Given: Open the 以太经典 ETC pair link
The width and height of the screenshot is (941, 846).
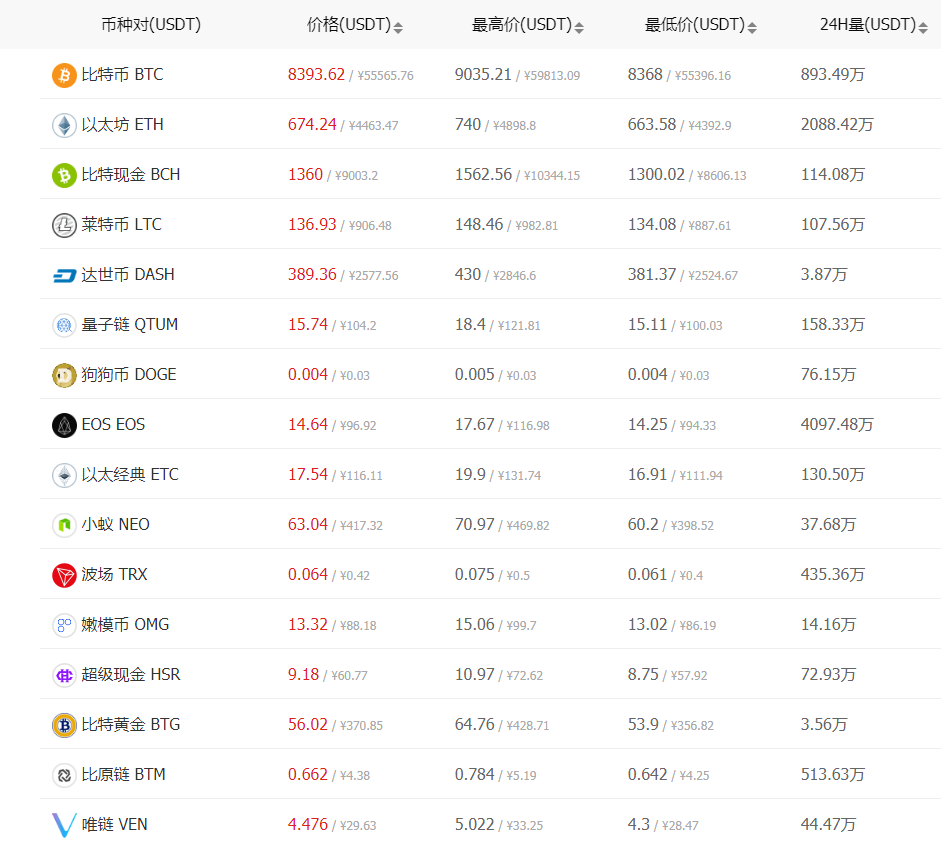Looking at the screenshot, I should point(130,475).
